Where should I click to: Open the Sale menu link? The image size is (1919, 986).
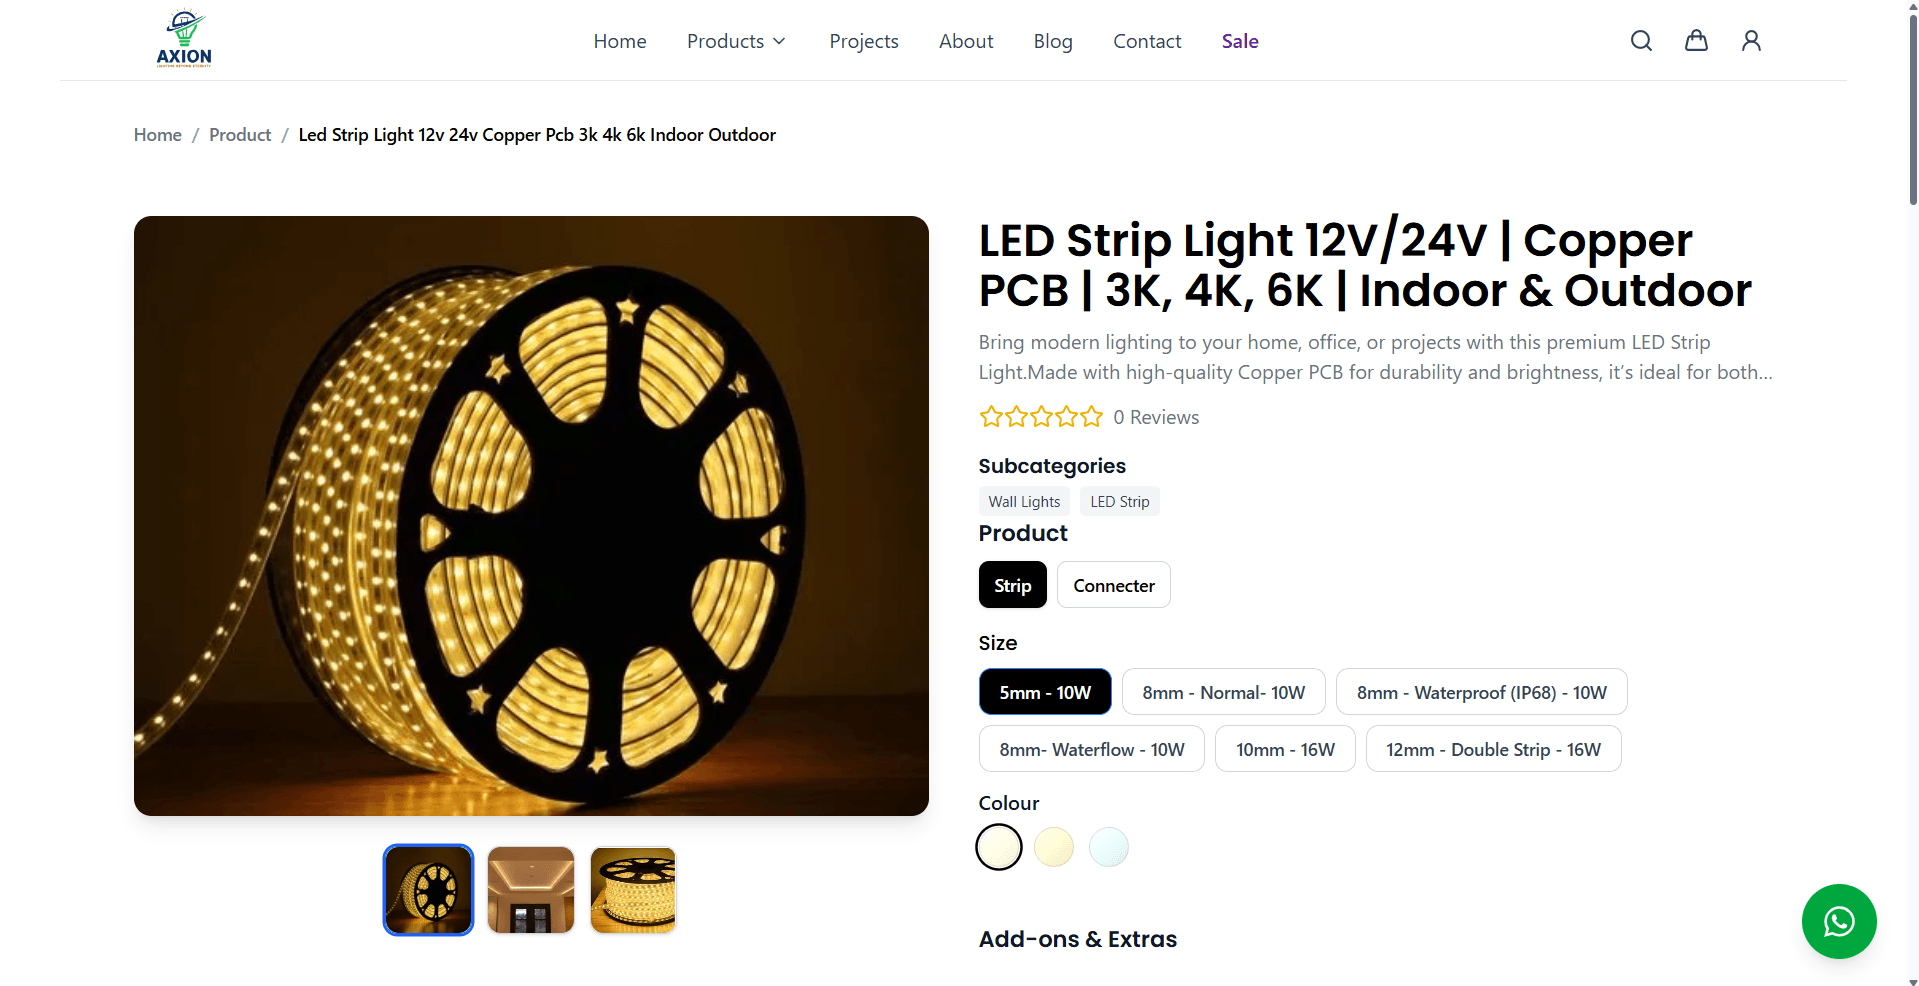[x=1240, y=41]
